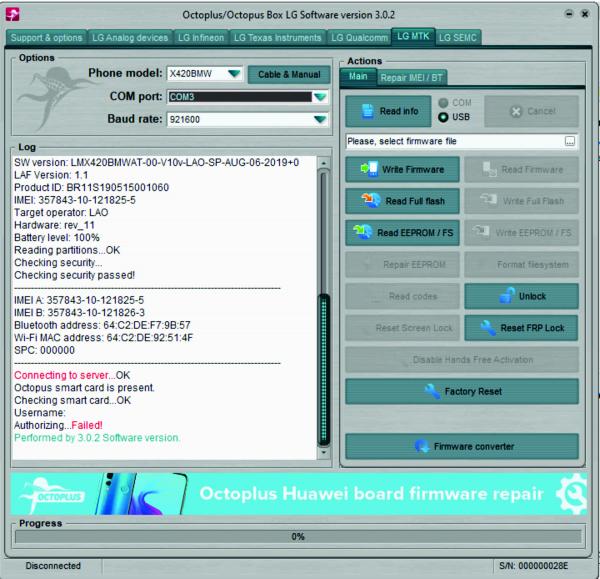
Task: Click the Factory Reset button
Action: [462, 391]
